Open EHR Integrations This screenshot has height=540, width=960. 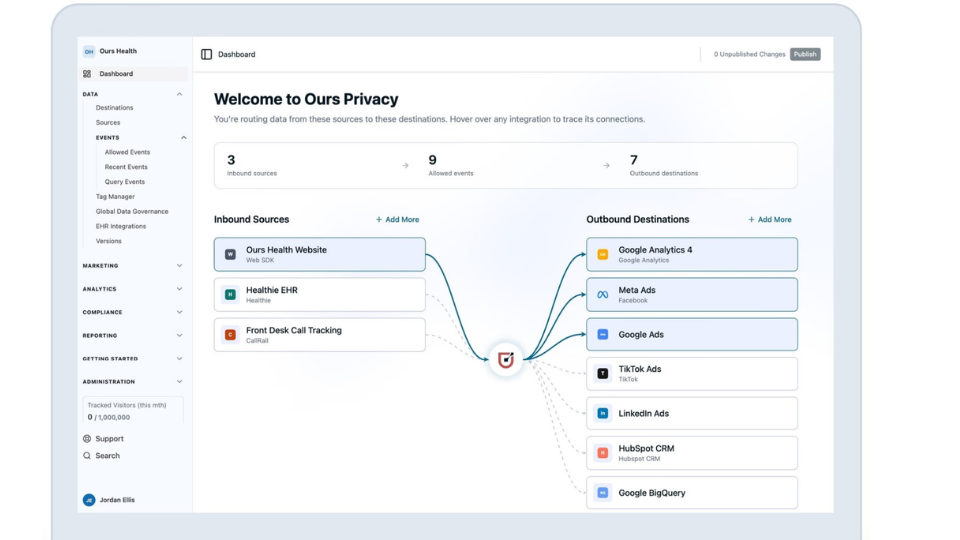click(x=121, y=226)
